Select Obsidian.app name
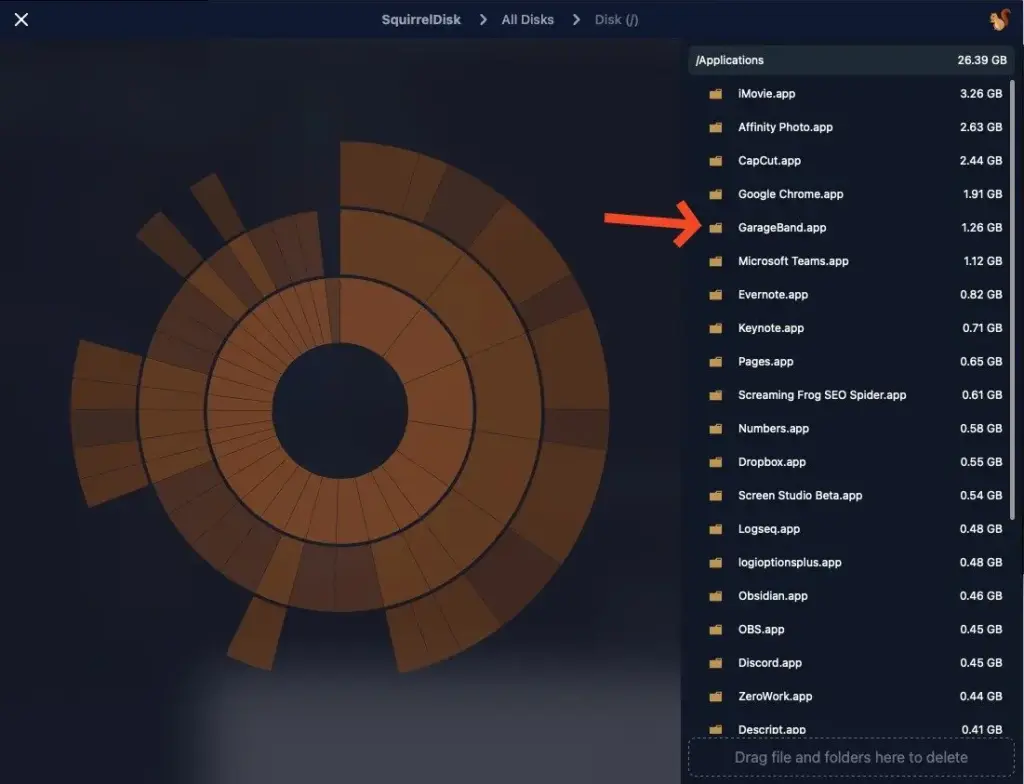Viewport: 1024px width, 784px height. point(773,596)
